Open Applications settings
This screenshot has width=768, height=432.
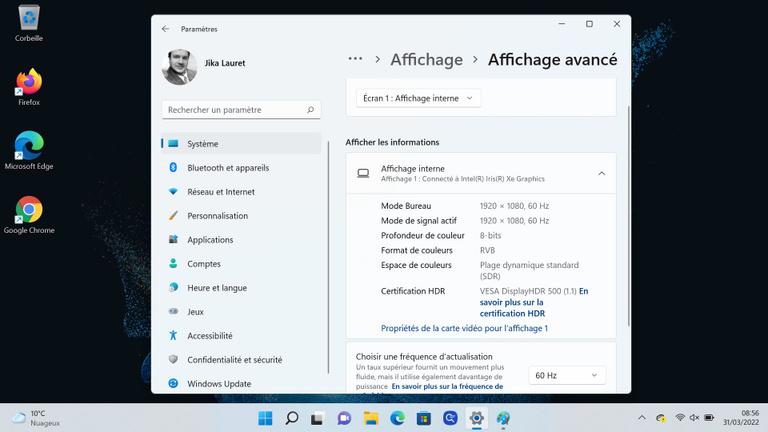tap(241, 240)
